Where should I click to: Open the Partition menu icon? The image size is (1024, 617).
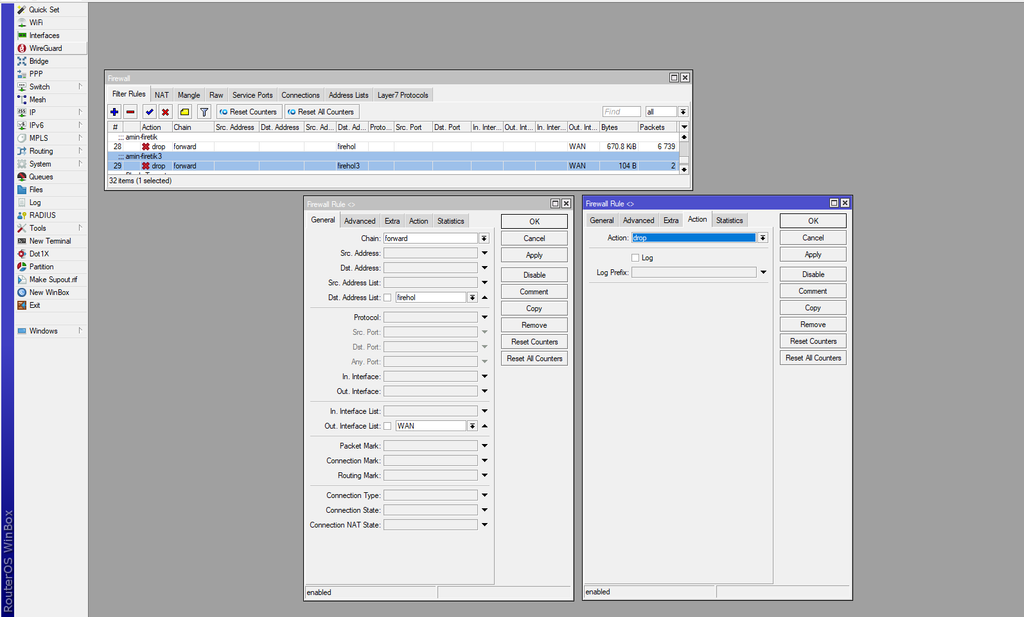[x=22, y=266]
